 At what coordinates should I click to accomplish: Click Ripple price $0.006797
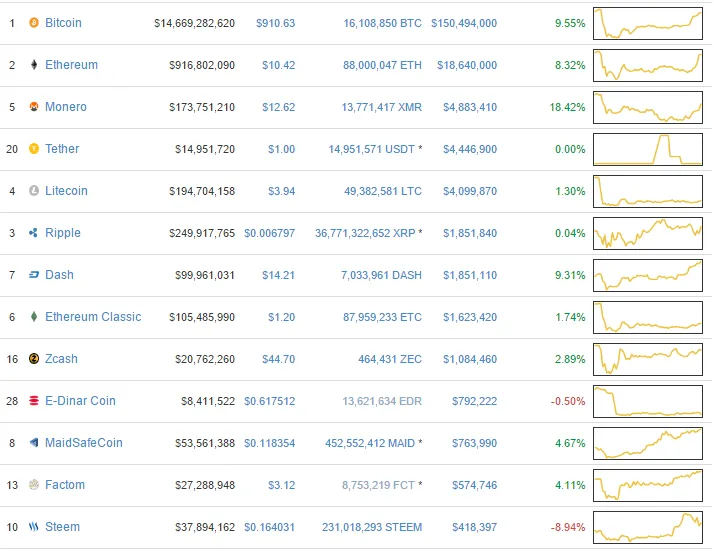270,233
